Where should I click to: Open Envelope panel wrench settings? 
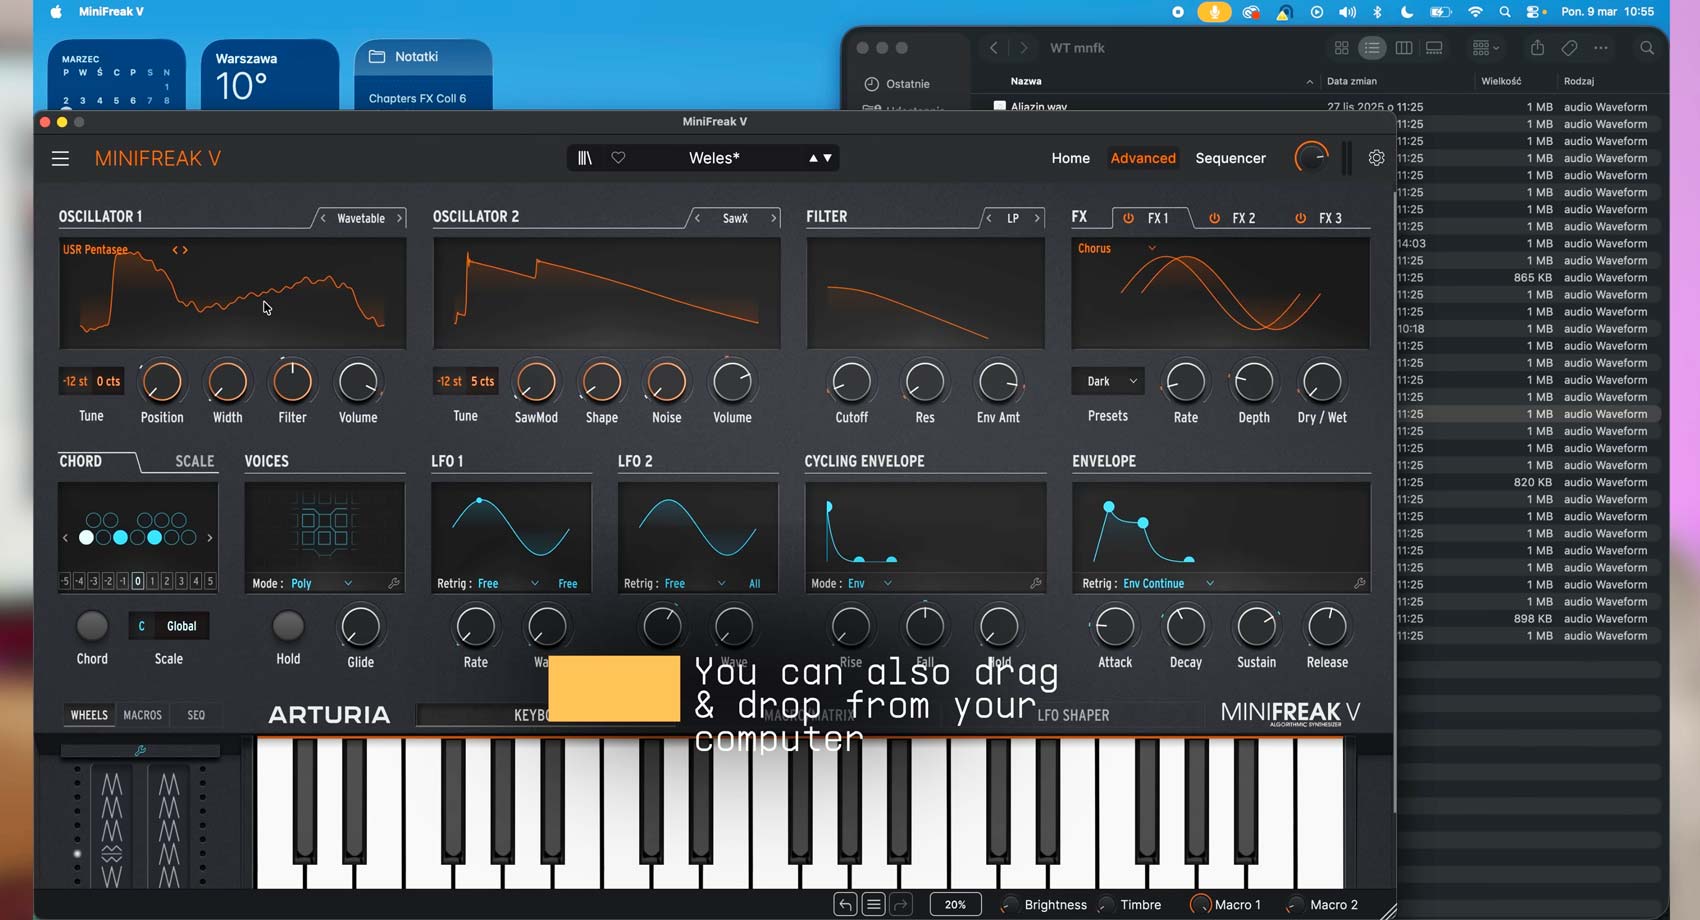coord(1360,583)
